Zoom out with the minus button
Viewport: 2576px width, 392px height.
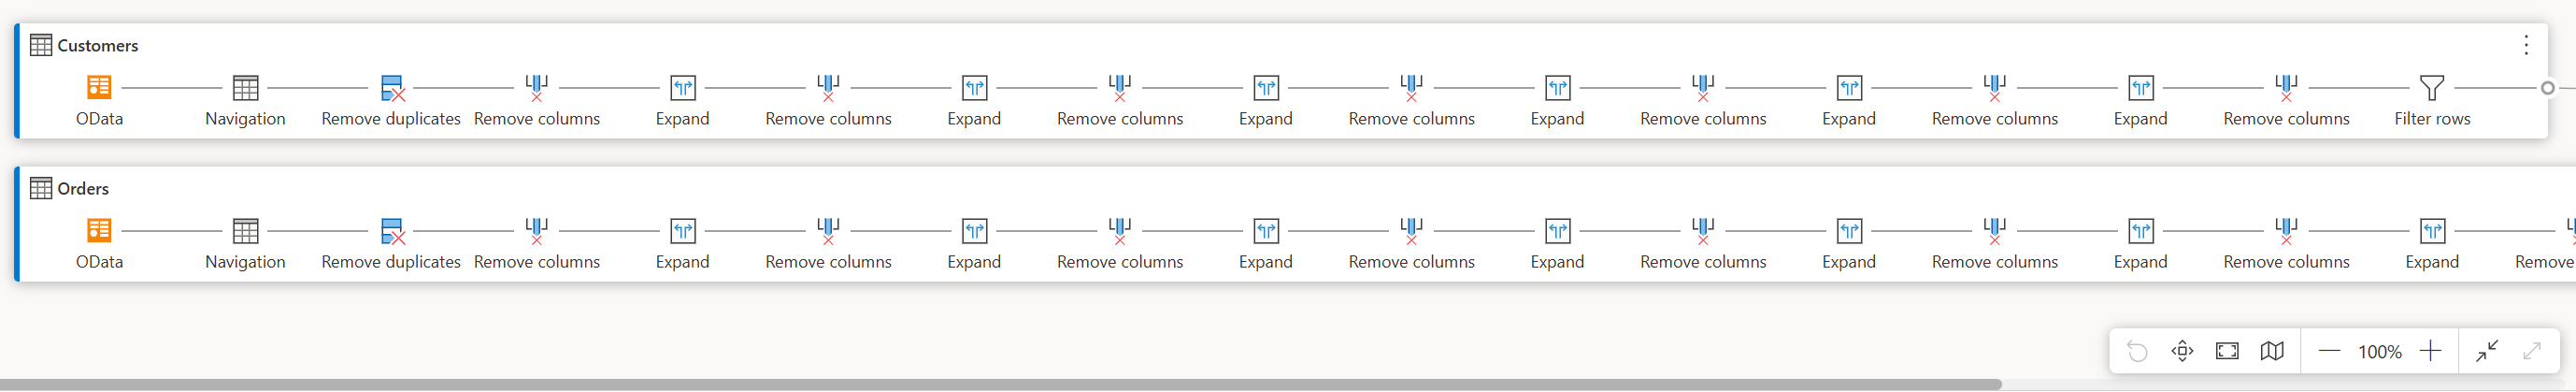(x=2329, y=351)
